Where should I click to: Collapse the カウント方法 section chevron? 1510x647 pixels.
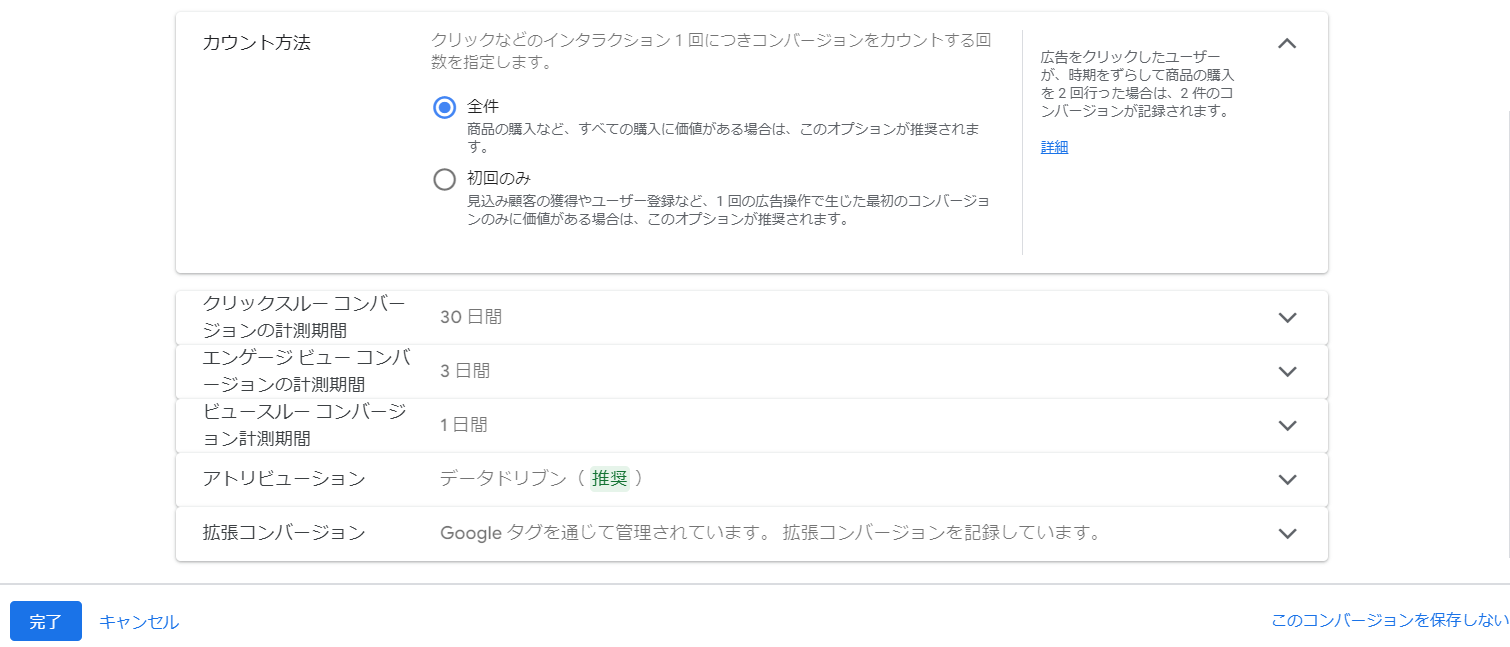click(1287, 43)
